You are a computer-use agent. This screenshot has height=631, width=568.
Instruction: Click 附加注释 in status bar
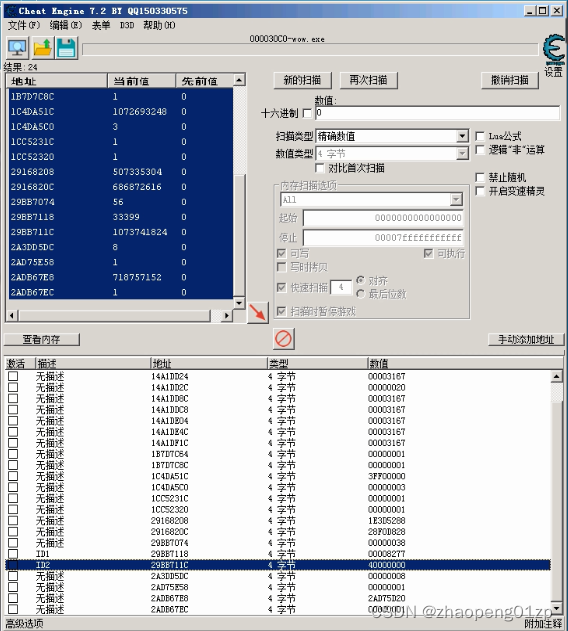click(x=543, y=624)
